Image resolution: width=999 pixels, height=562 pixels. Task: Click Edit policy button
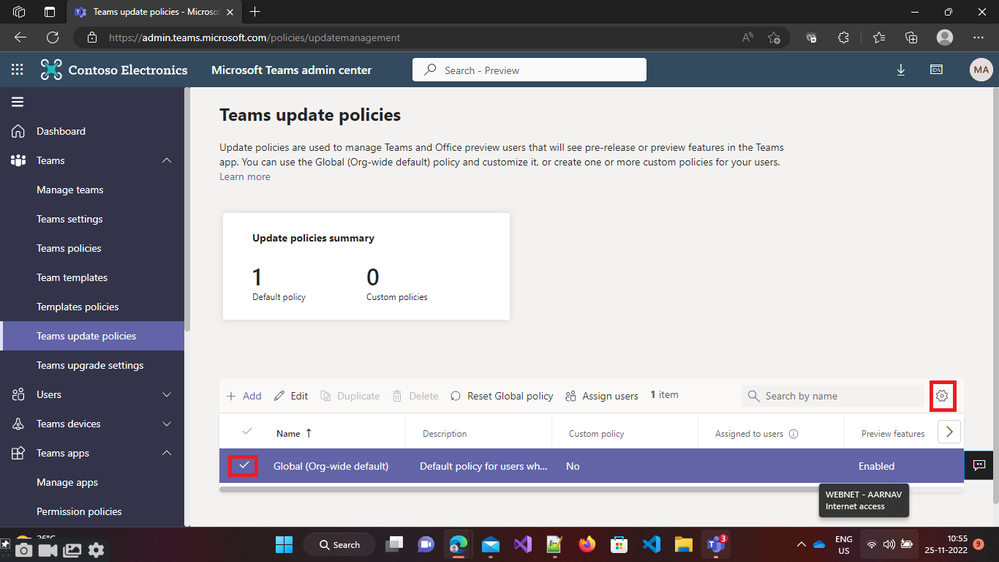pos(291,396)
